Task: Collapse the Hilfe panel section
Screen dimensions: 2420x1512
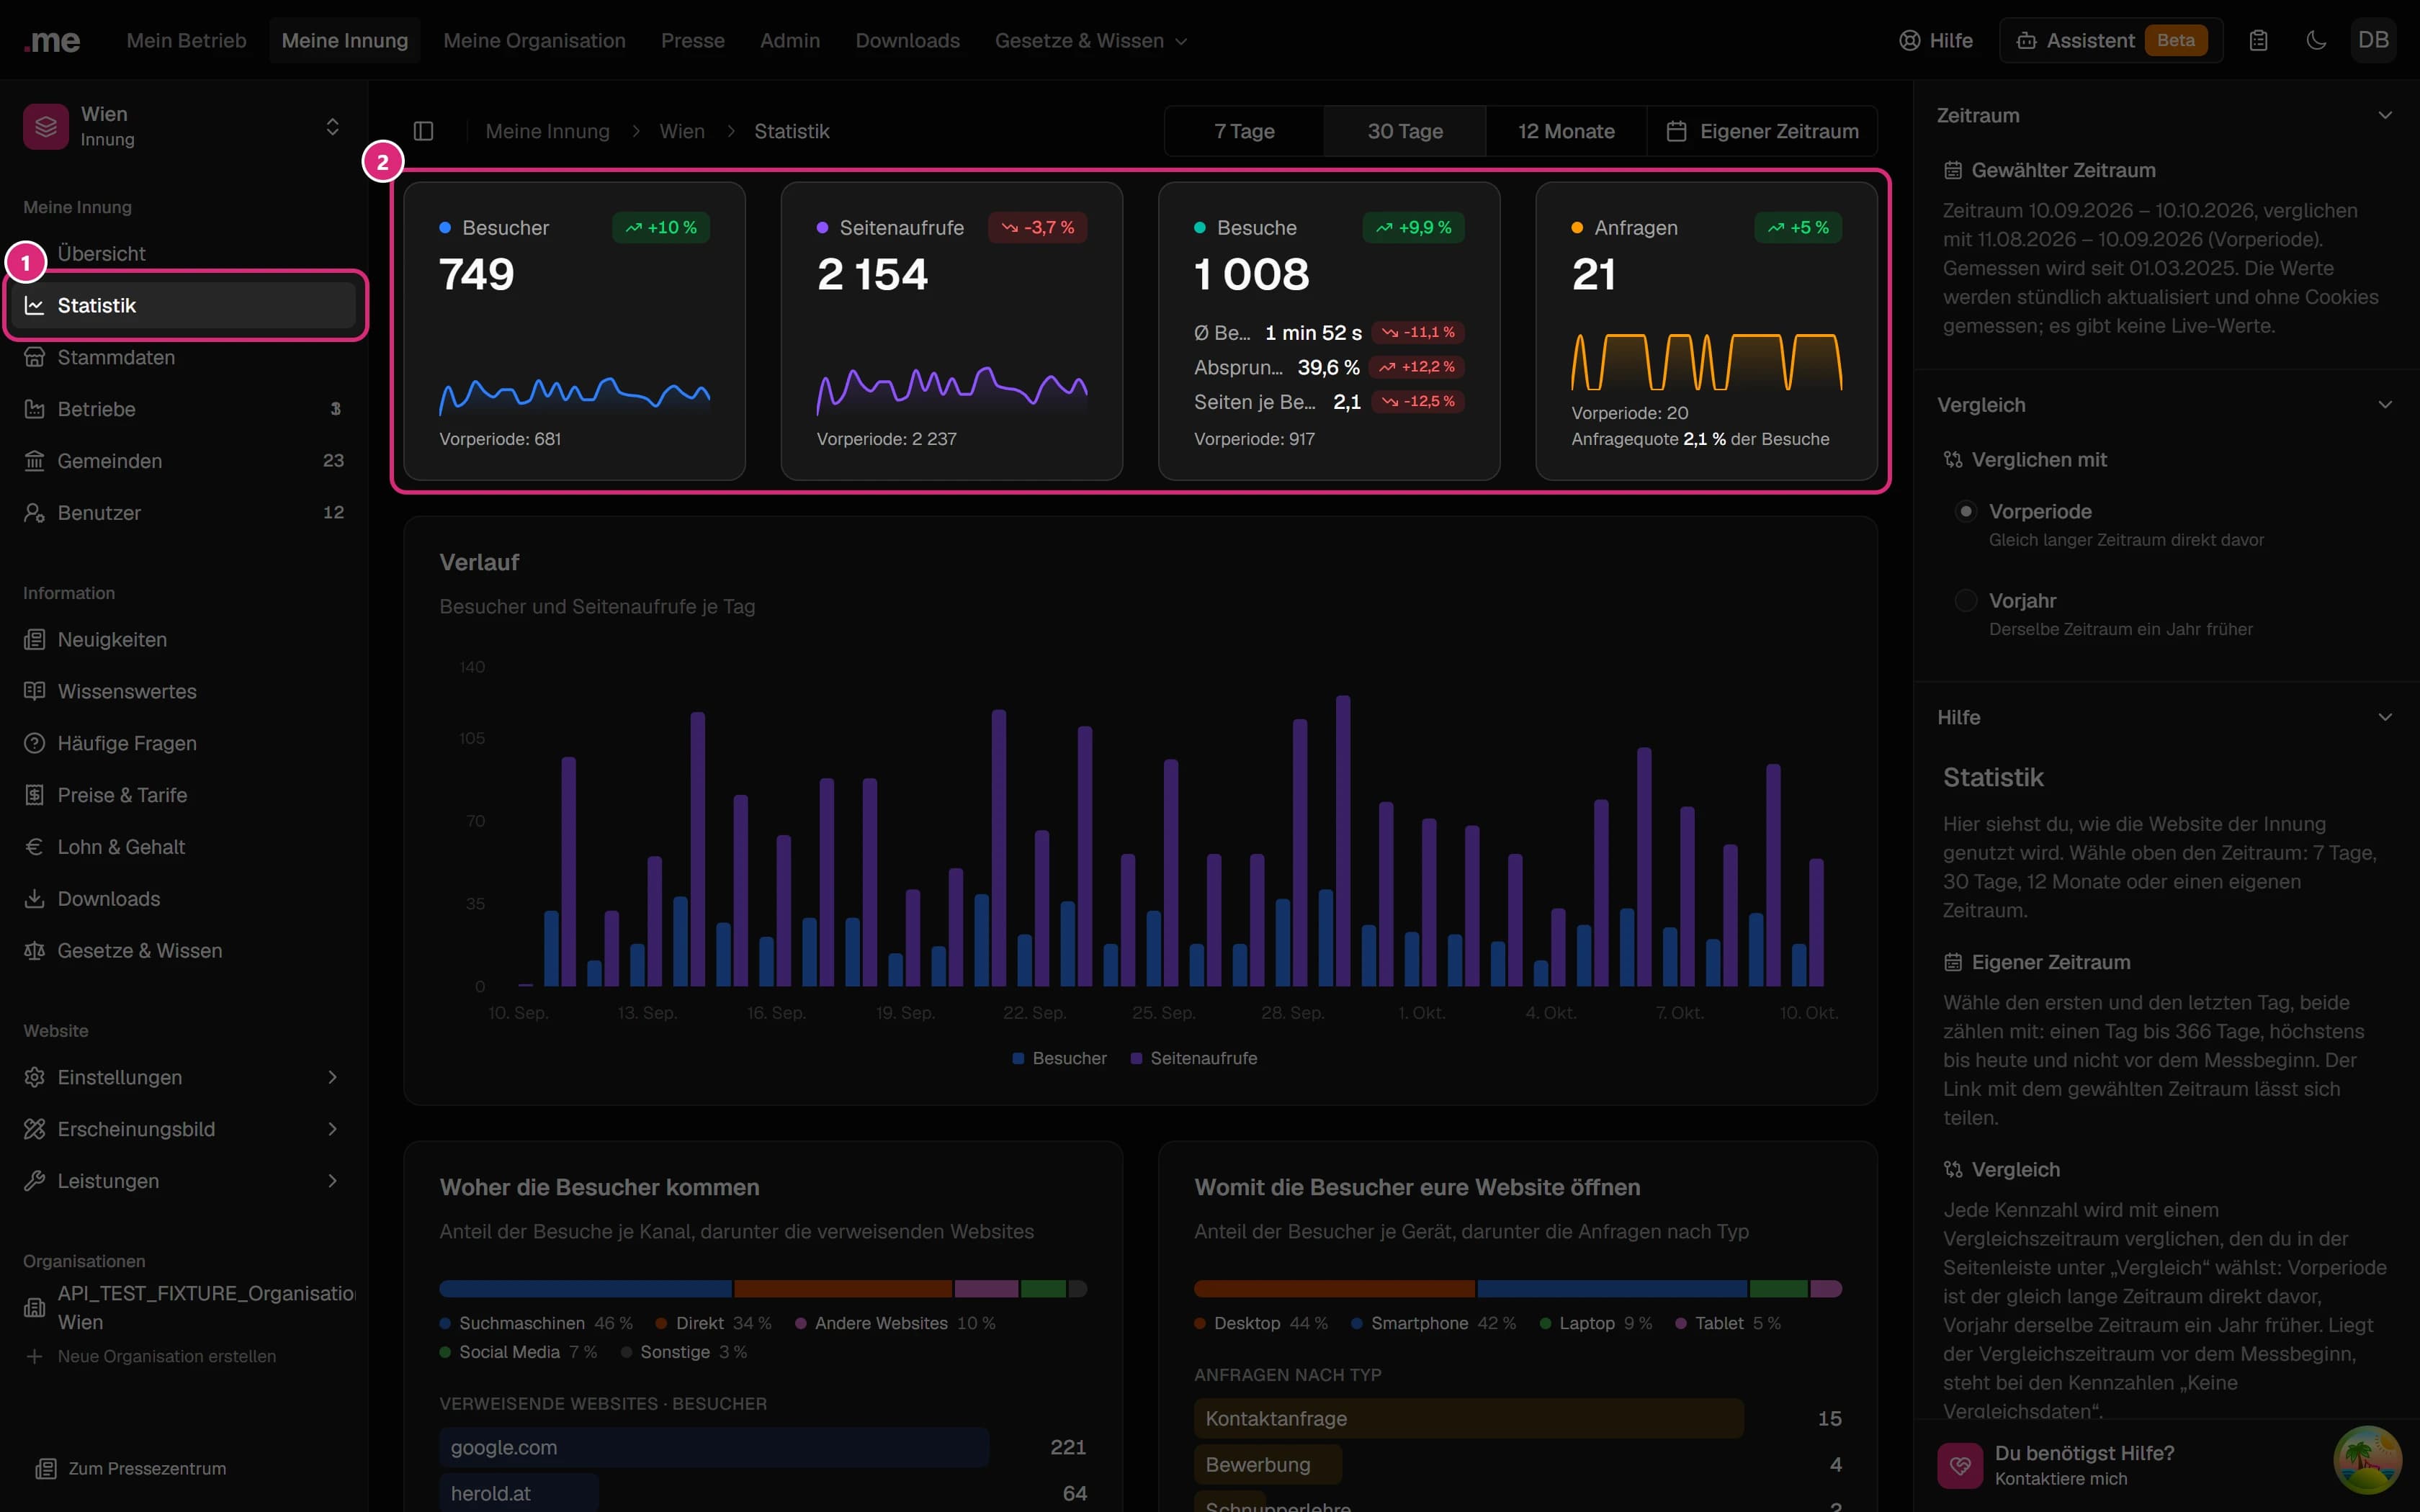Action: (2385, 717)
